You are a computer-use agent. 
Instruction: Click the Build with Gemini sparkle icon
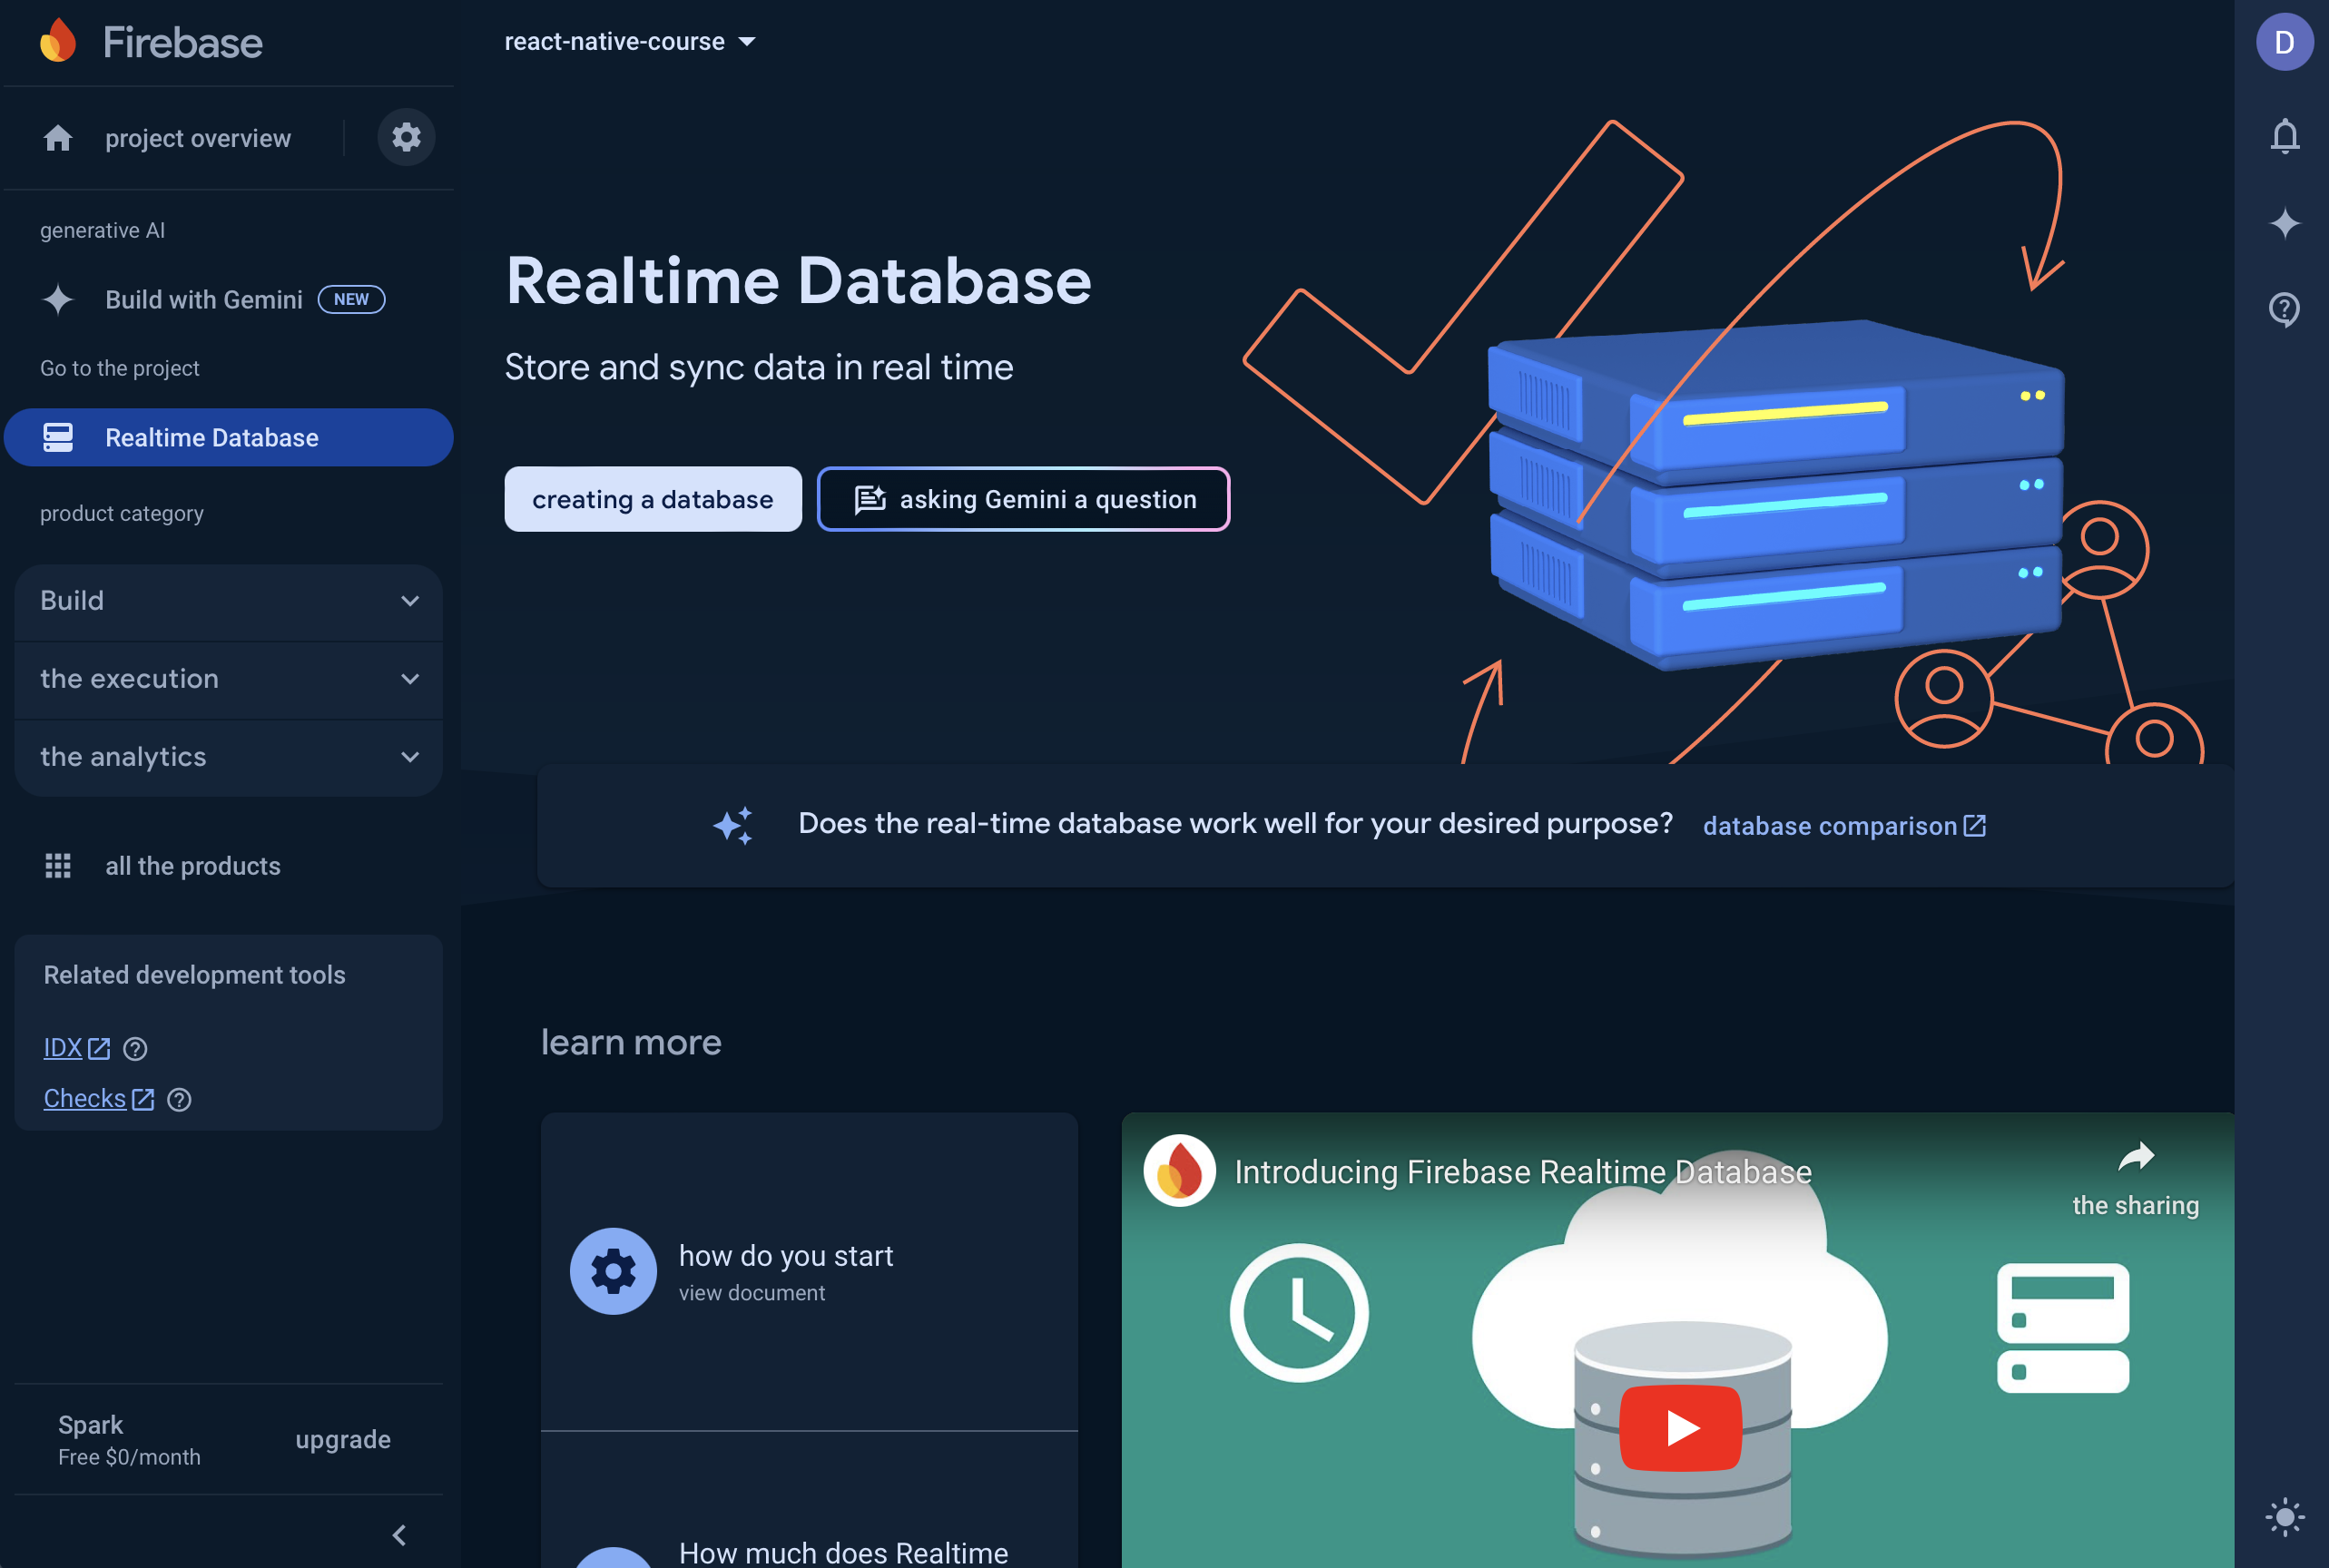58,299
